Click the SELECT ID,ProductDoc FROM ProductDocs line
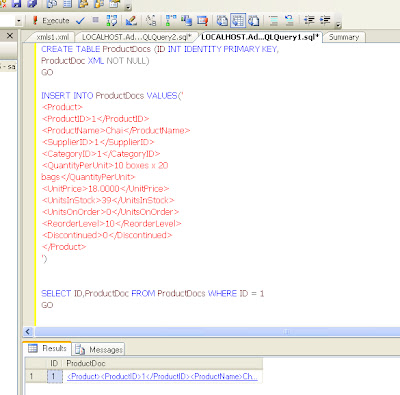 tap(152, 294)
